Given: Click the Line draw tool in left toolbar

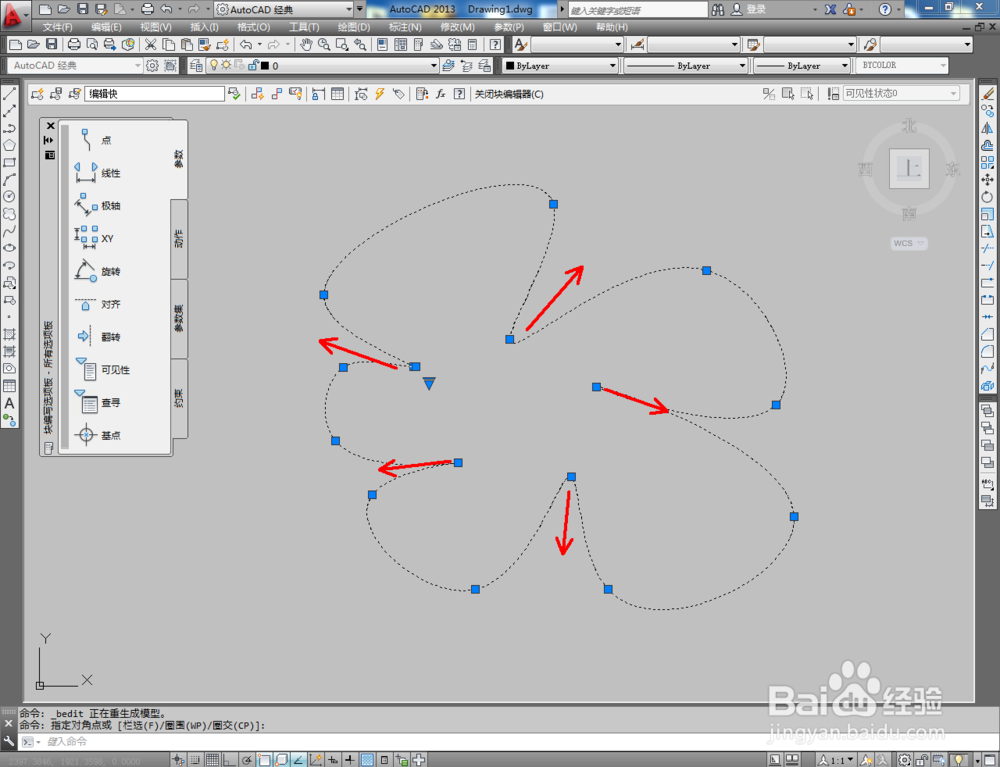Looking at the screenshot, I should tap(9, 94).
